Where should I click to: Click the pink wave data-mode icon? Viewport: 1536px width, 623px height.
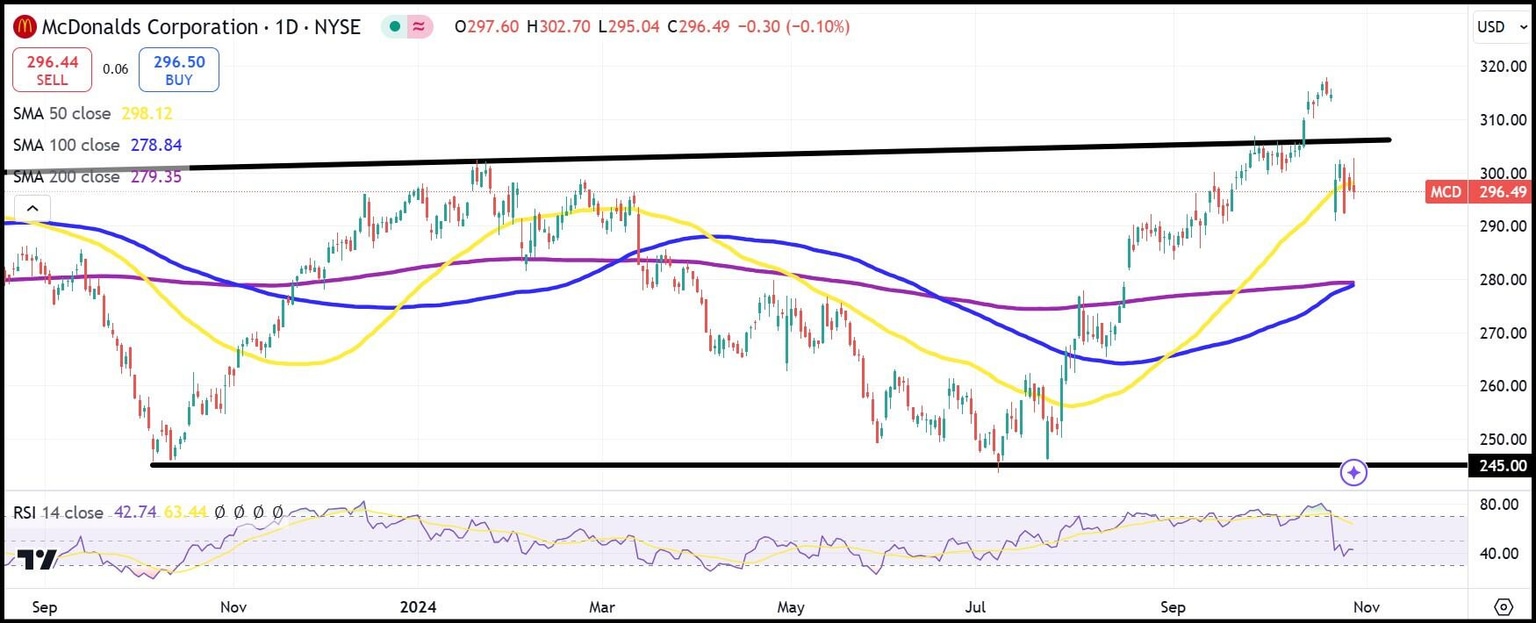click(x=419, y=27)
